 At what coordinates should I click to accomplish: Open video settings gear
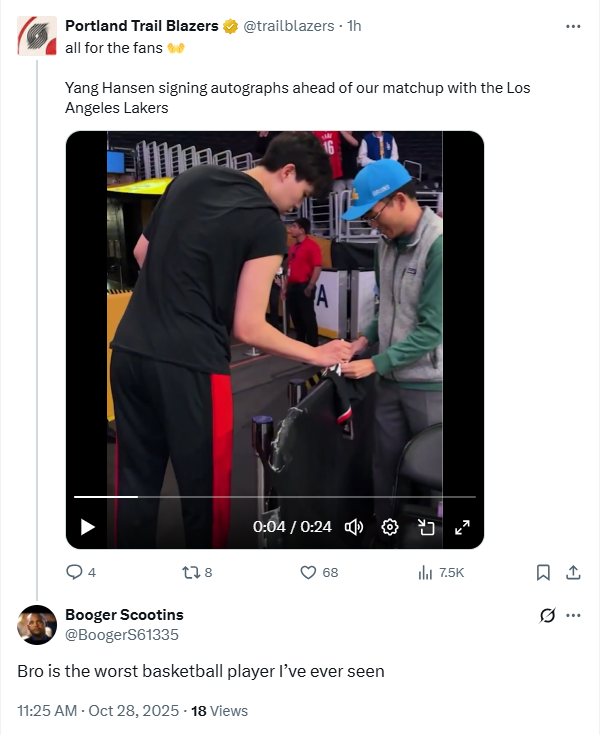(390, 527)
